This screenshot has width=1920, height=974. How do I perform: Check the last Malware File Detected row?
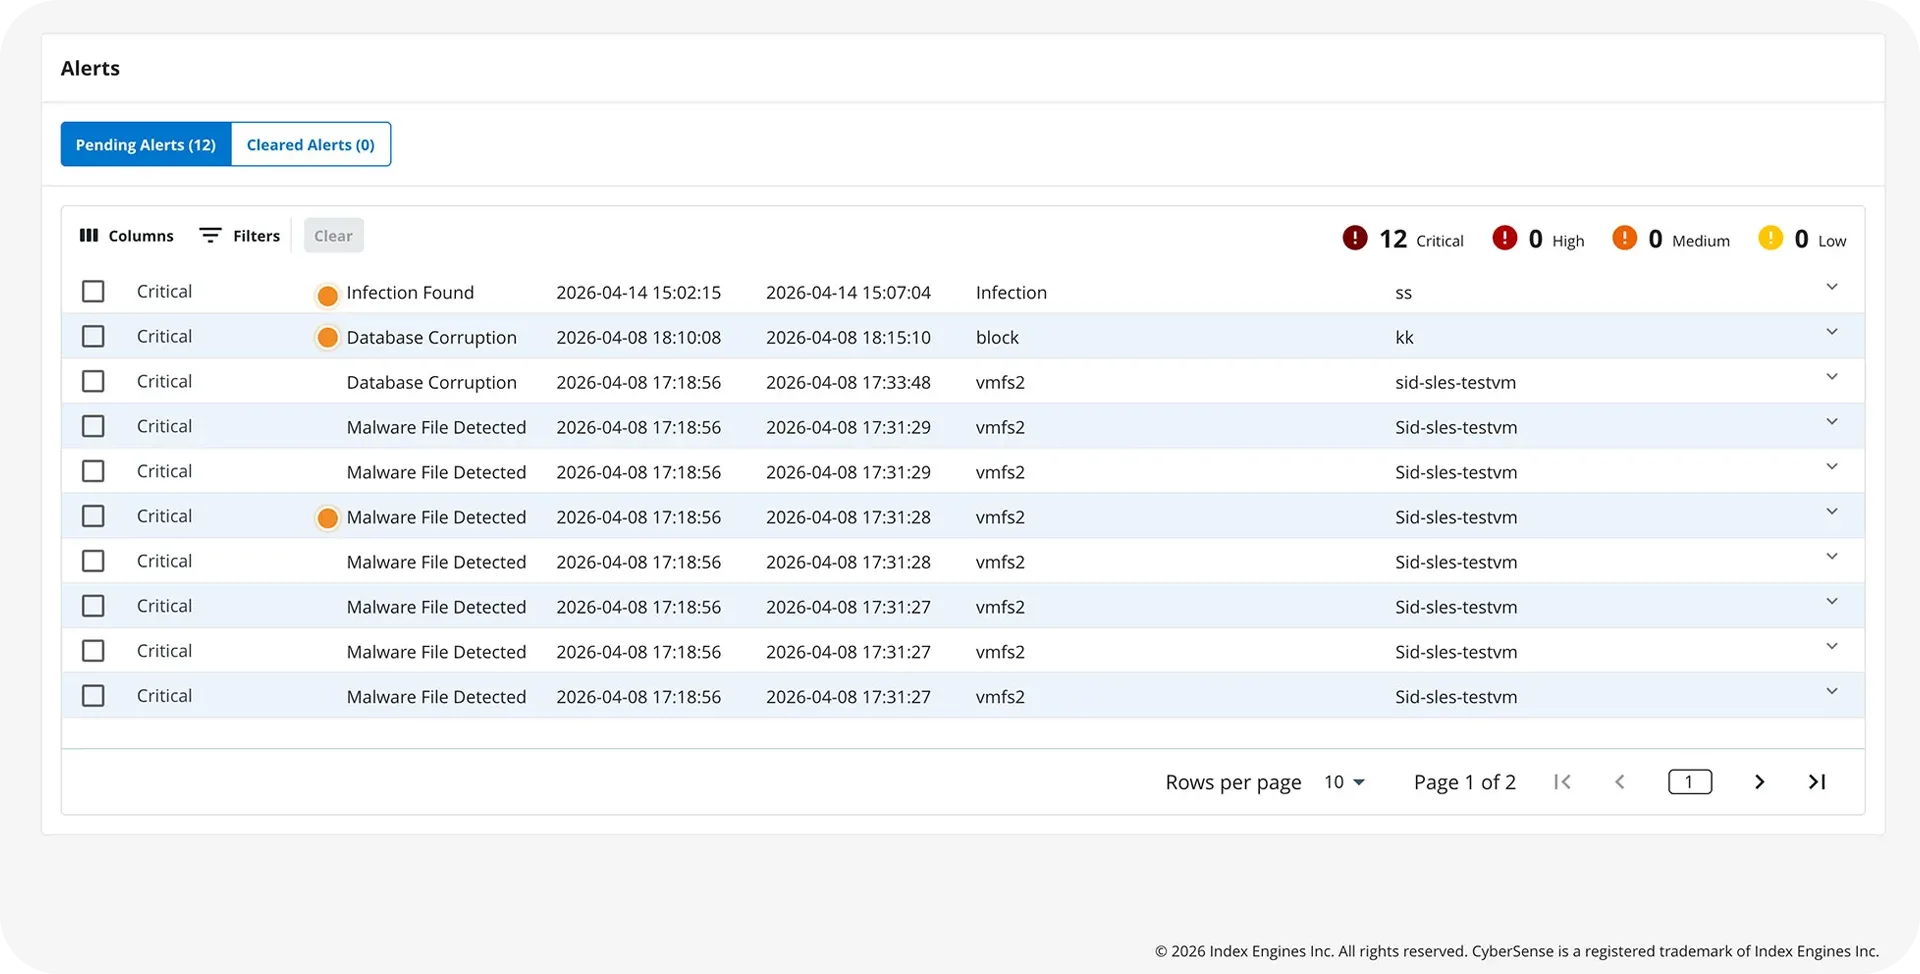pos(93,695)
